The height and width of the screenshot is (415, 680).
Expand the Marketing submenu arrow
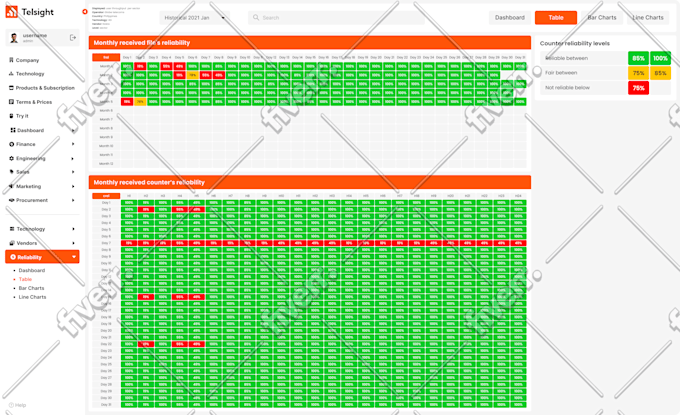pyautogui.click(x=73, y=186)
